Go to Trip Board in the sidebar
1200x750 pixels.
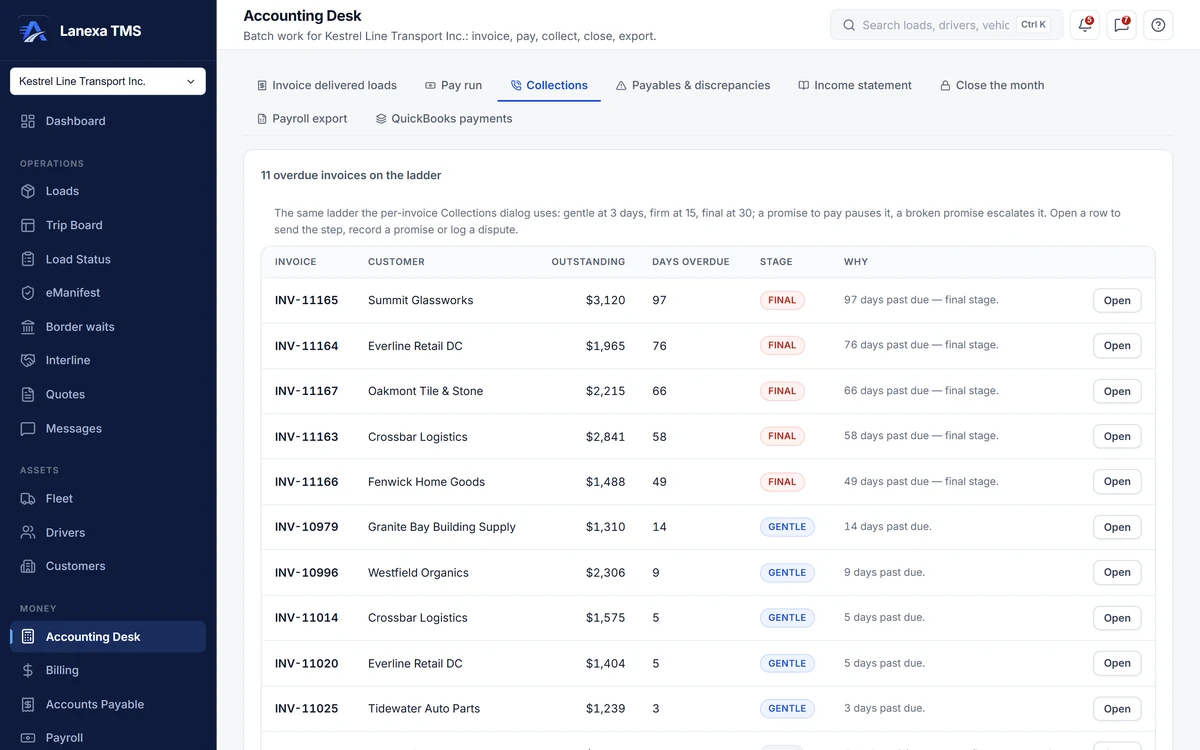point(108,225)
